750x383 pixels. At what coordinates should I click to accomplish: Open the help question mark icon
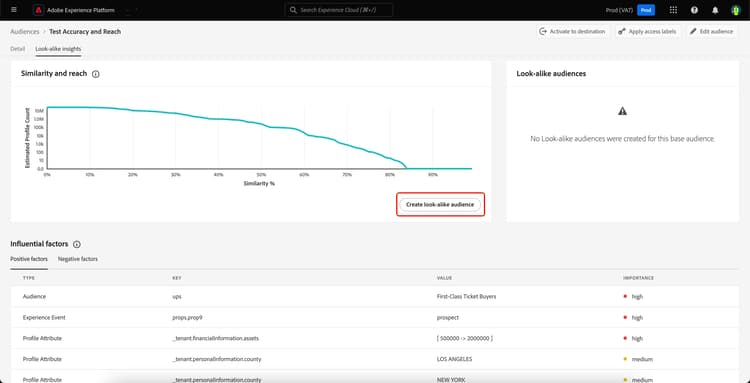(694, 10)
